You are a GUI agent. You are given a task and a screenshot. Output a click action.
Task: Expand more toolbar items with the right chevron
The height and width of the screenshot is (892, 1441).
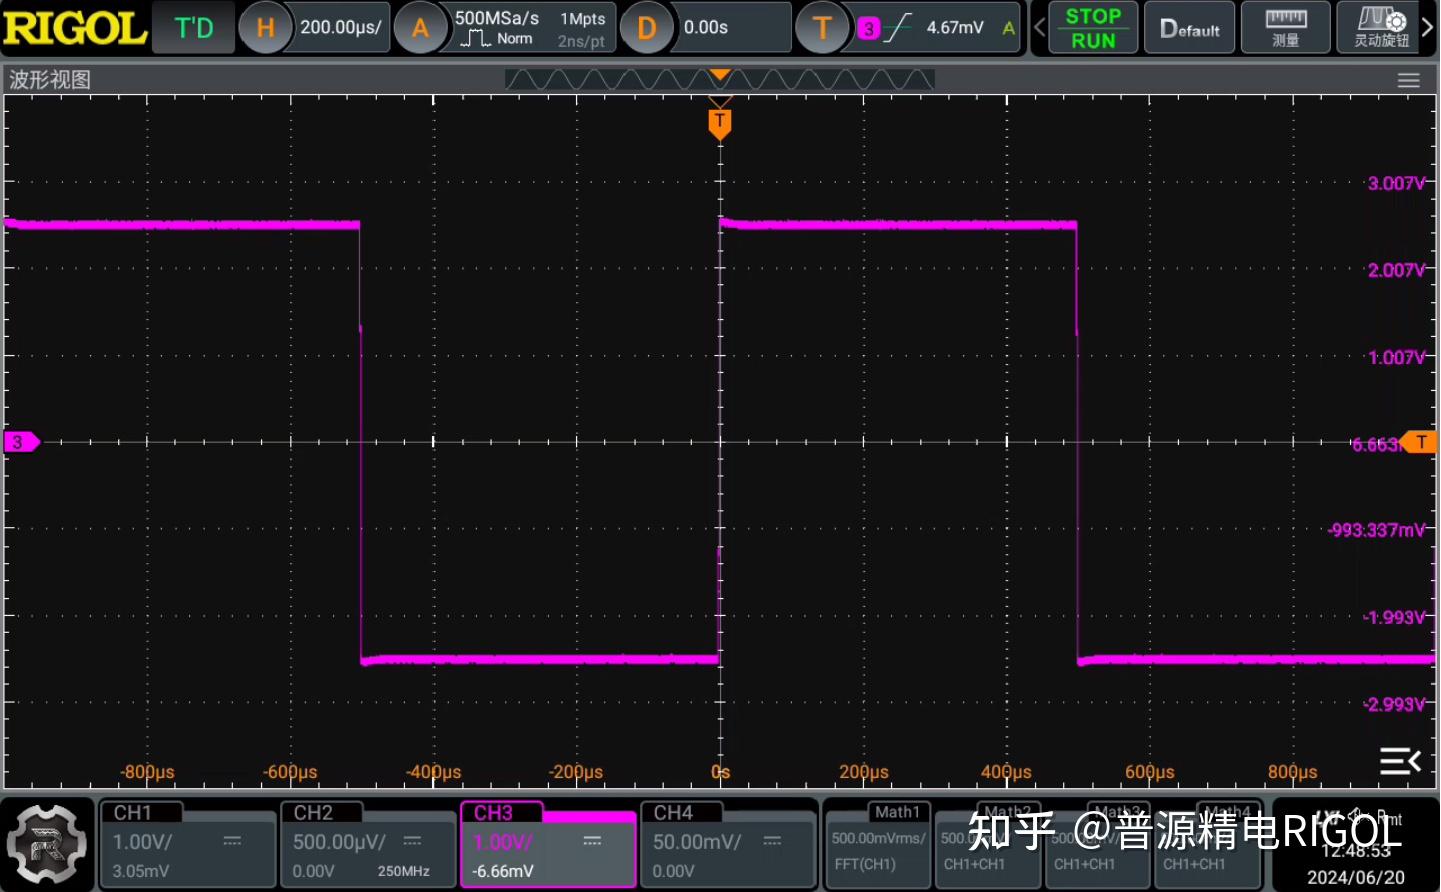pyautogui.click(x=1428, y=28)
